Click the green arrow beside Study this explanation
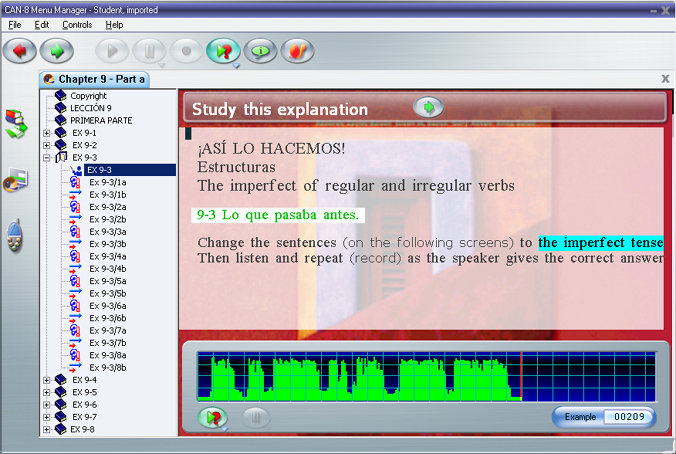The width and height of the screenshot is (676, 454). pyautogui.click(x=428, y=108)
